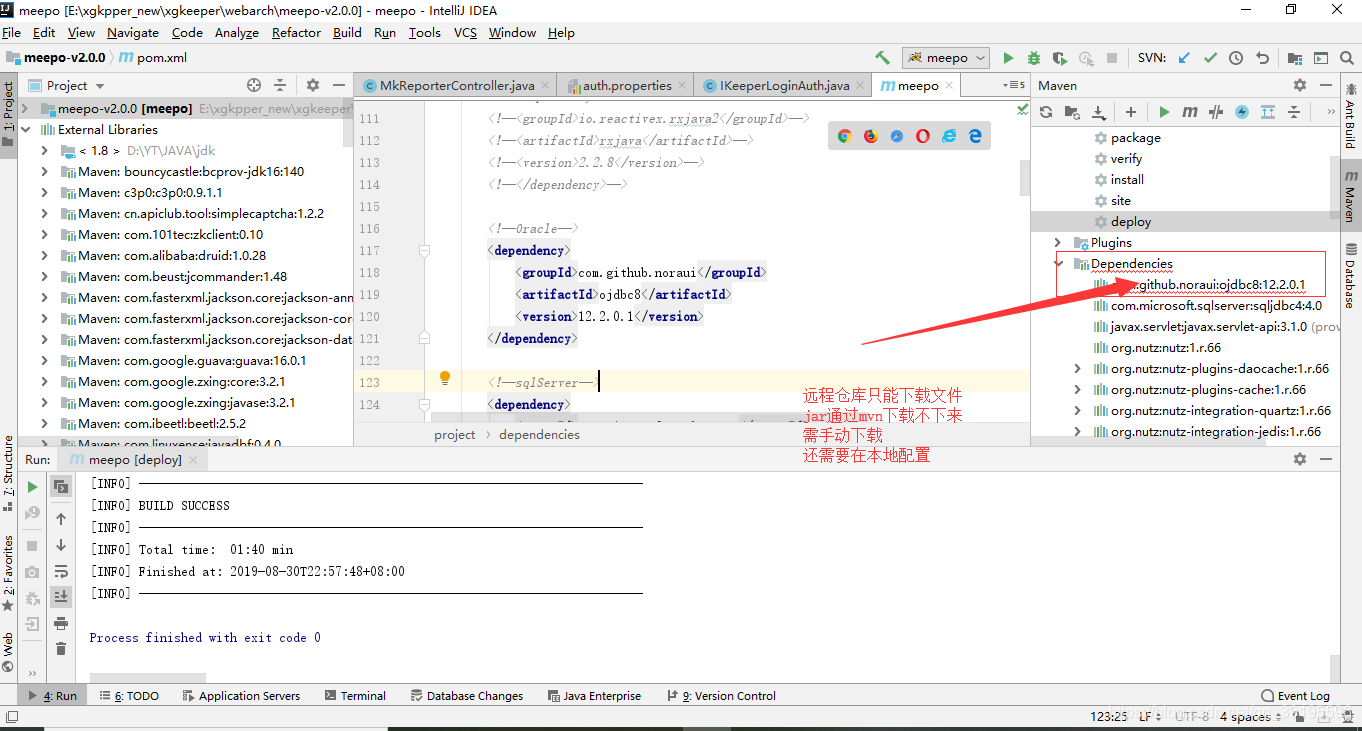Start debugging with the bug icon
The image size is (1362, 731).
[1034, 58]
